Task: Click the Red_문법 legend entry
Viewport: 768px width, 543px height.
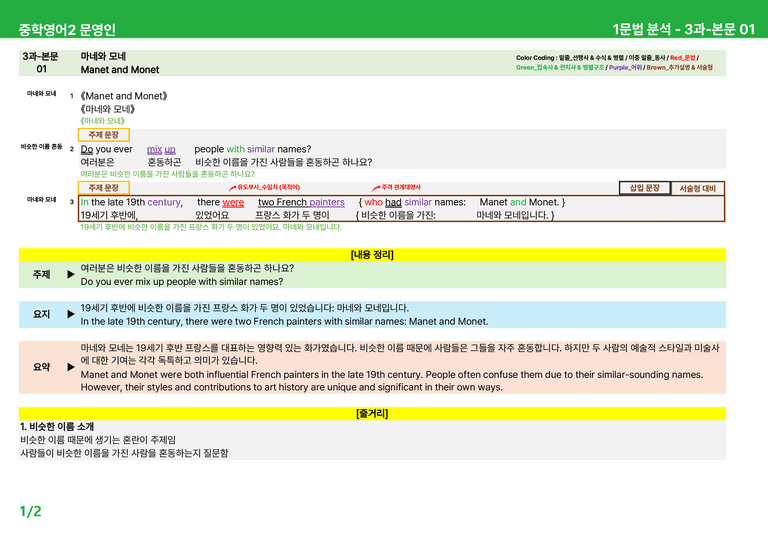Action: click(x=682, y=58)
